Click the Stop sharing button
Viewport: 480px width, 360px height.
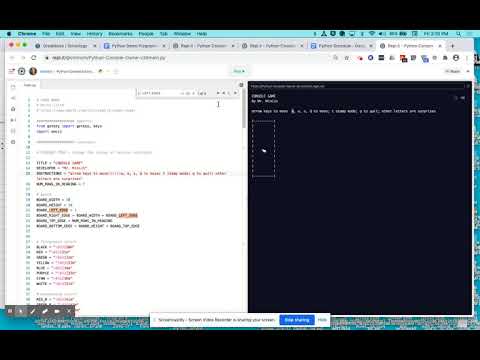(297, 320)
